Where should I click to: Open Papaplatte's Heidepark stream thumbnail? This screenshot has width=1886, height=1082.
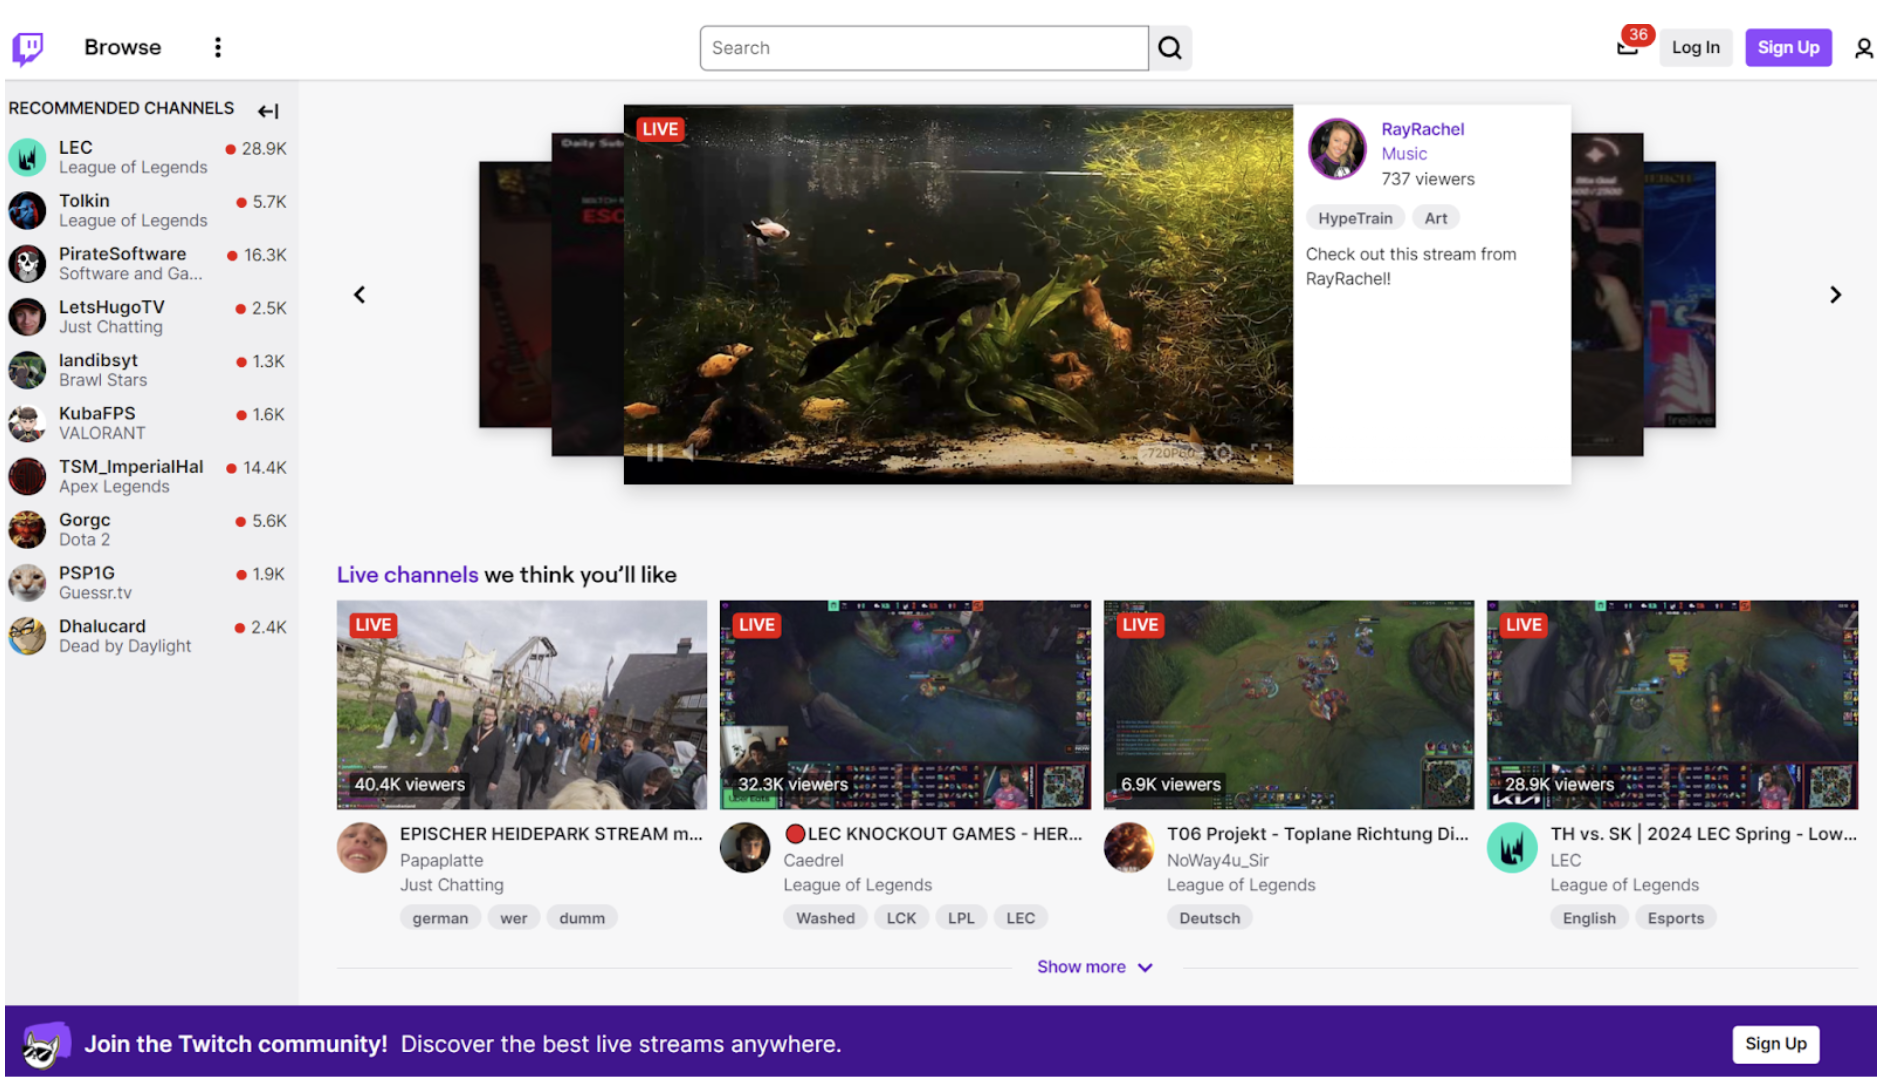coord(521,704)
